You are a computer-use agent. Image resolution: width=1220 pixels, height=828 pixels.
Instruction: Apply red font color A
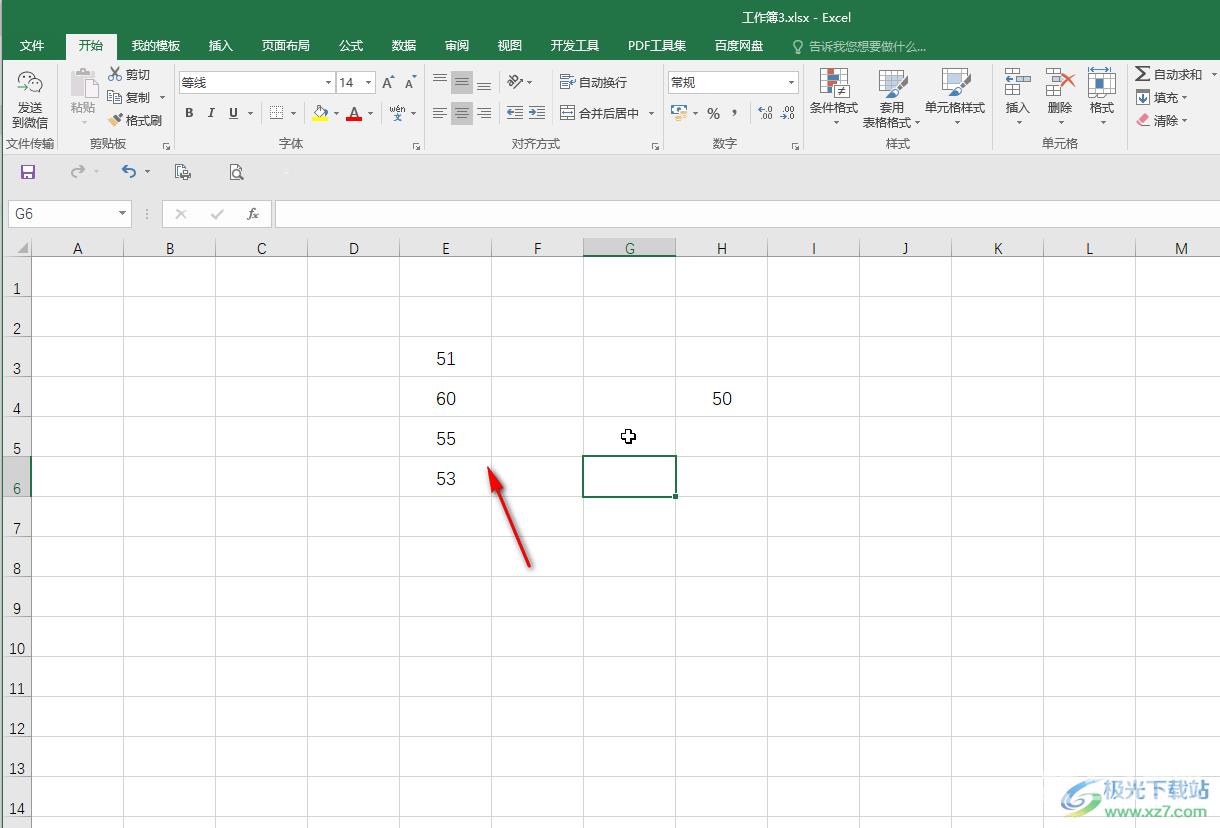[354, 113]
